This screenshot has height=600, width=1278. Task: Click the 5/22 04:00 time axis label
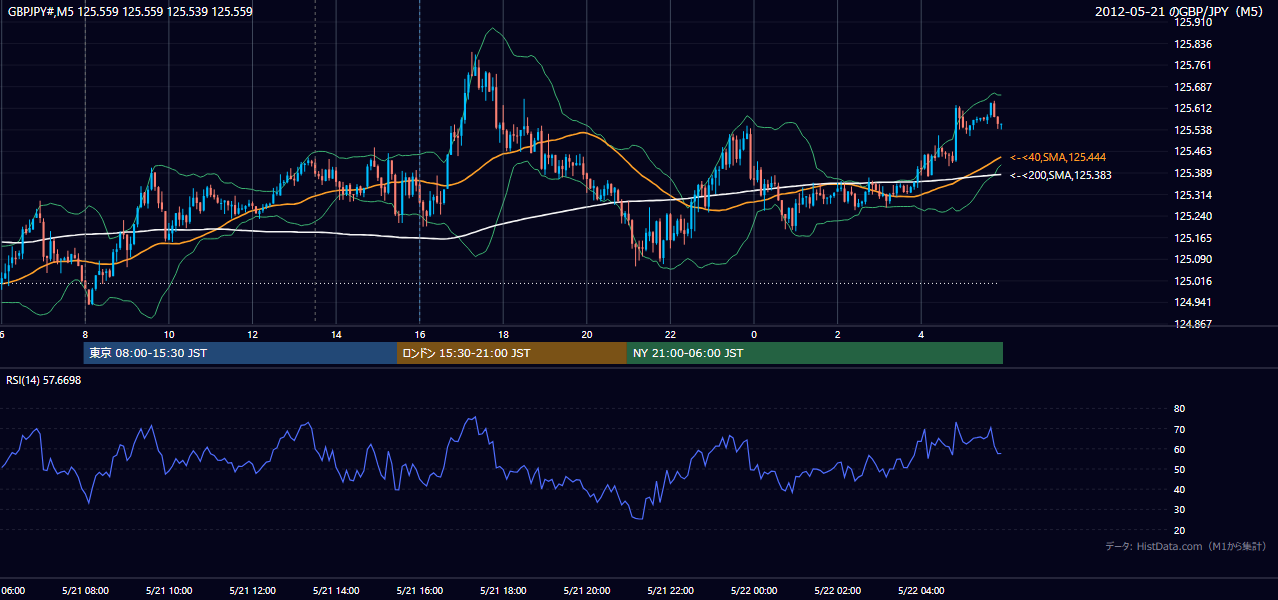pyautogui.click(x=920, y=590)
